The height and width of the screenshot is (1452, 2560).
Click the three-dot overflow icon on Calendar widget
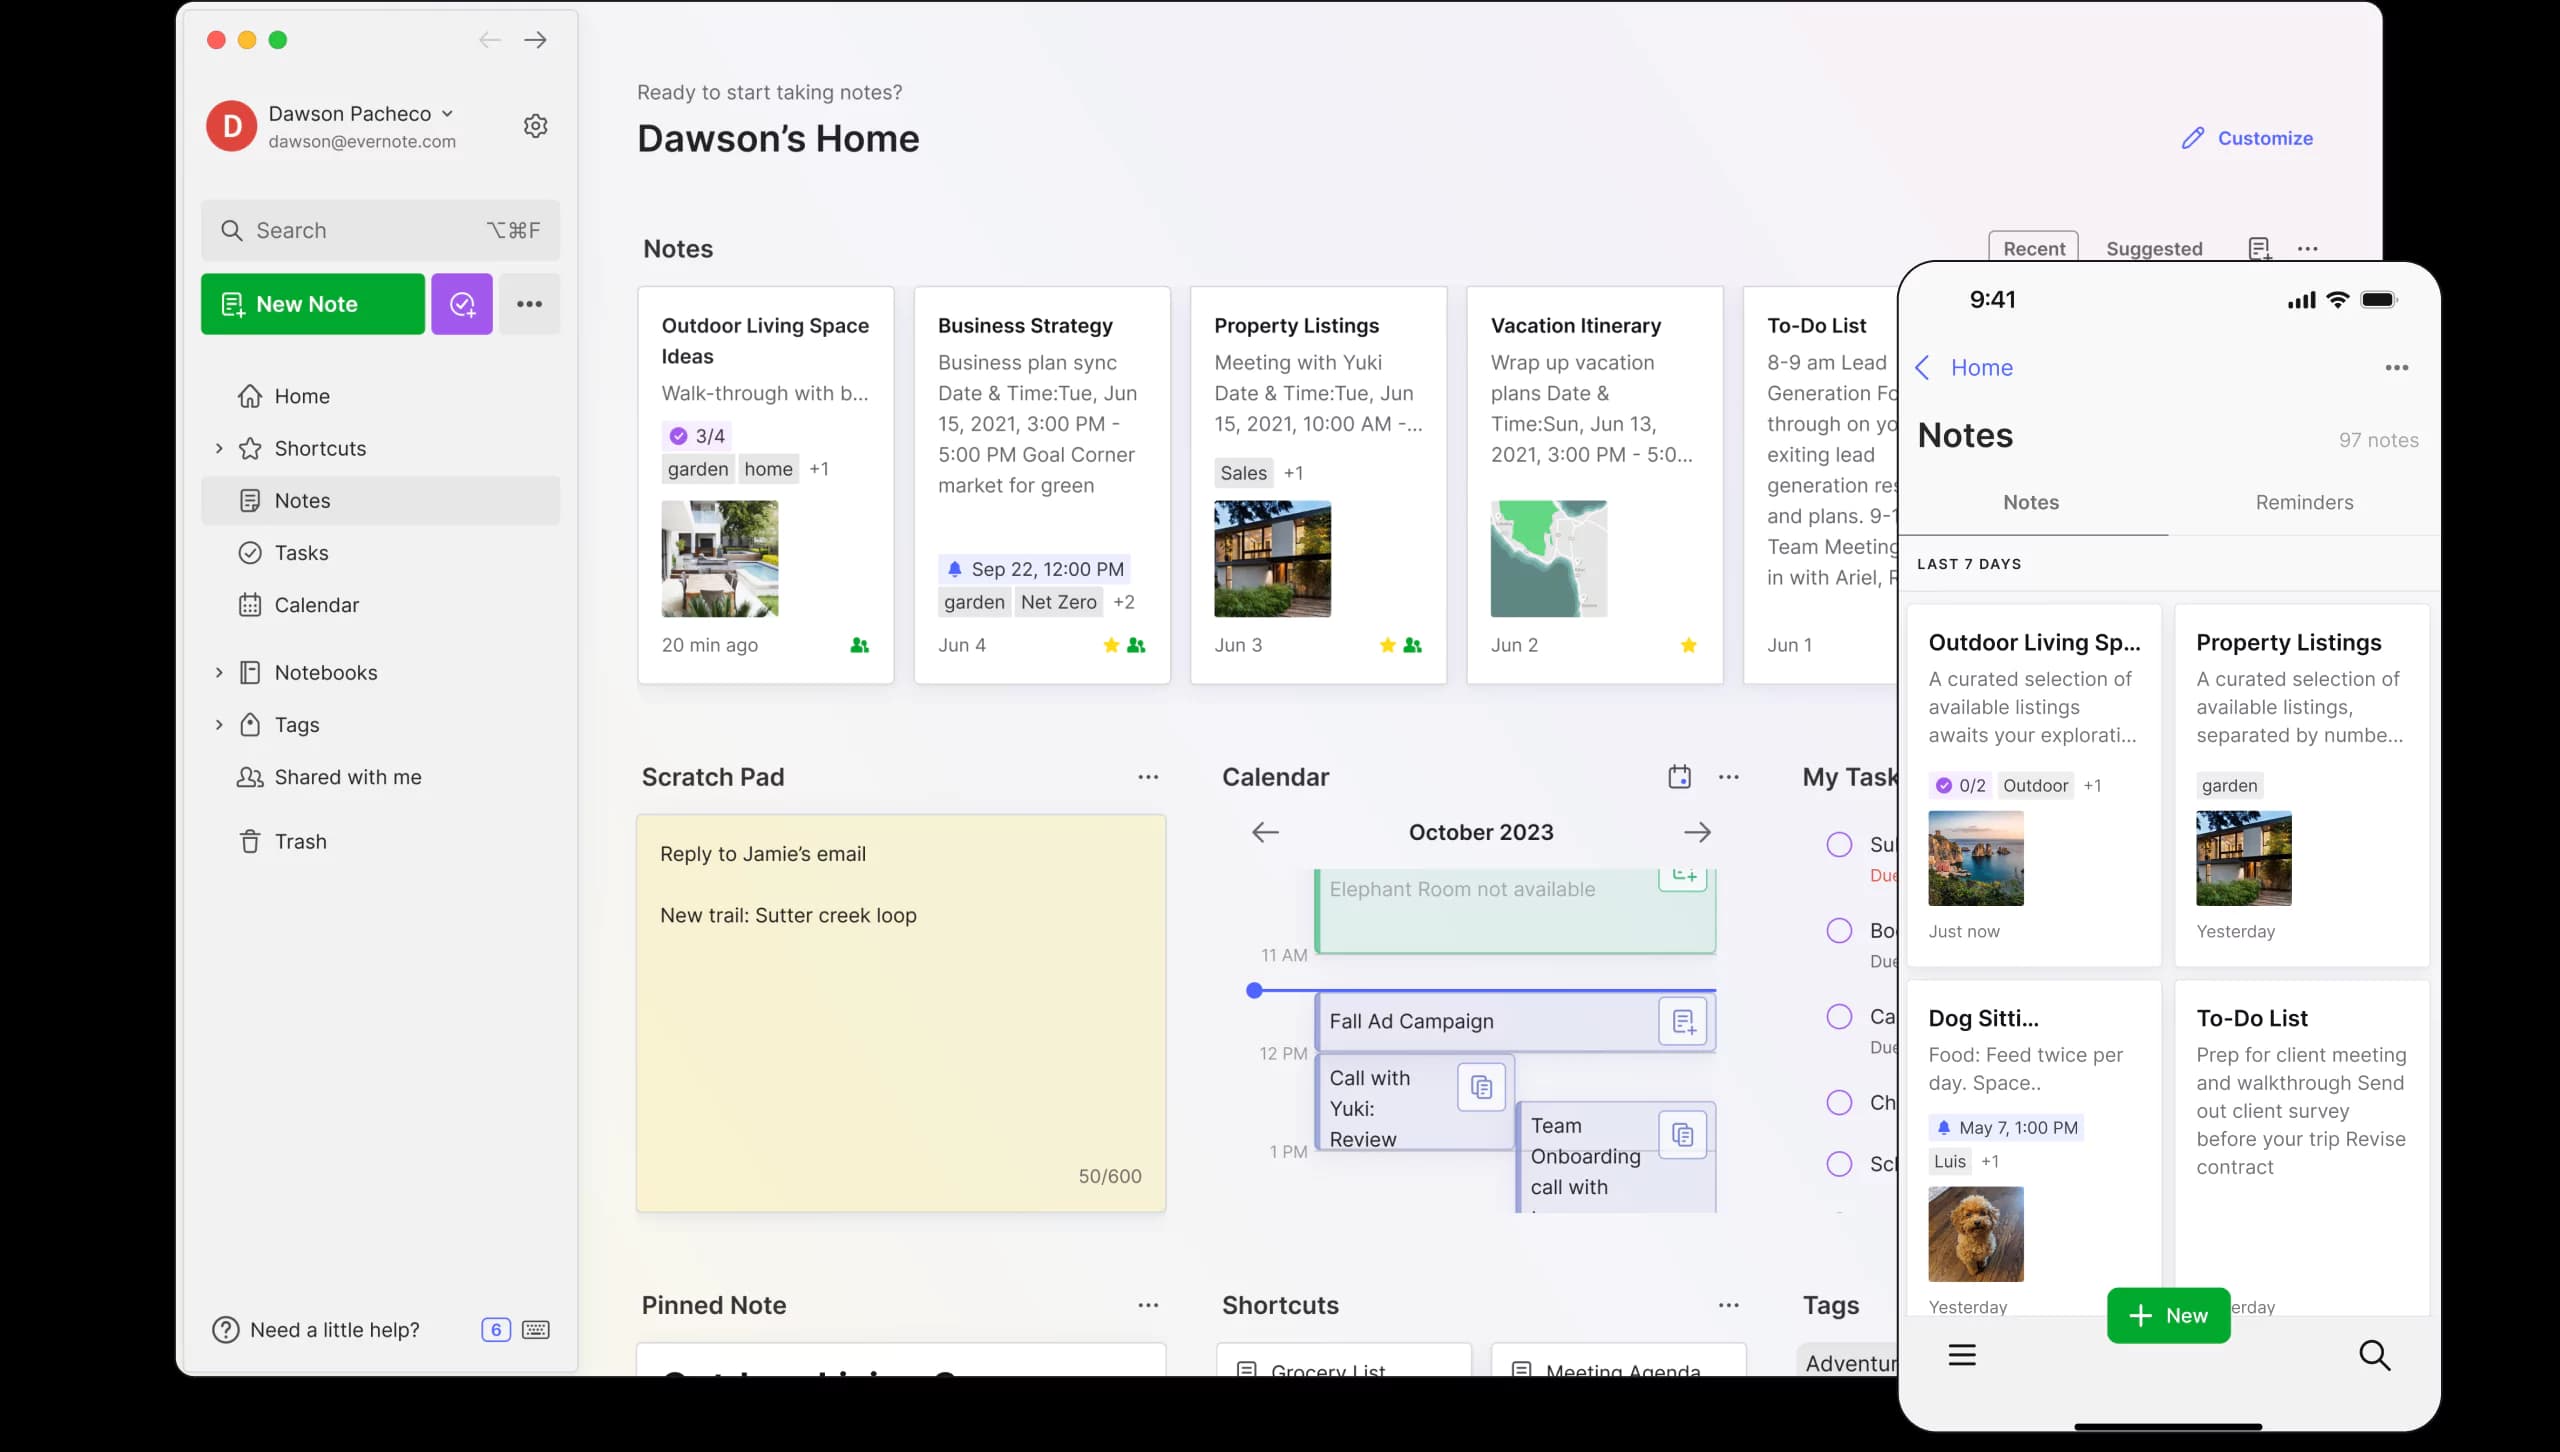(1728, 777)
